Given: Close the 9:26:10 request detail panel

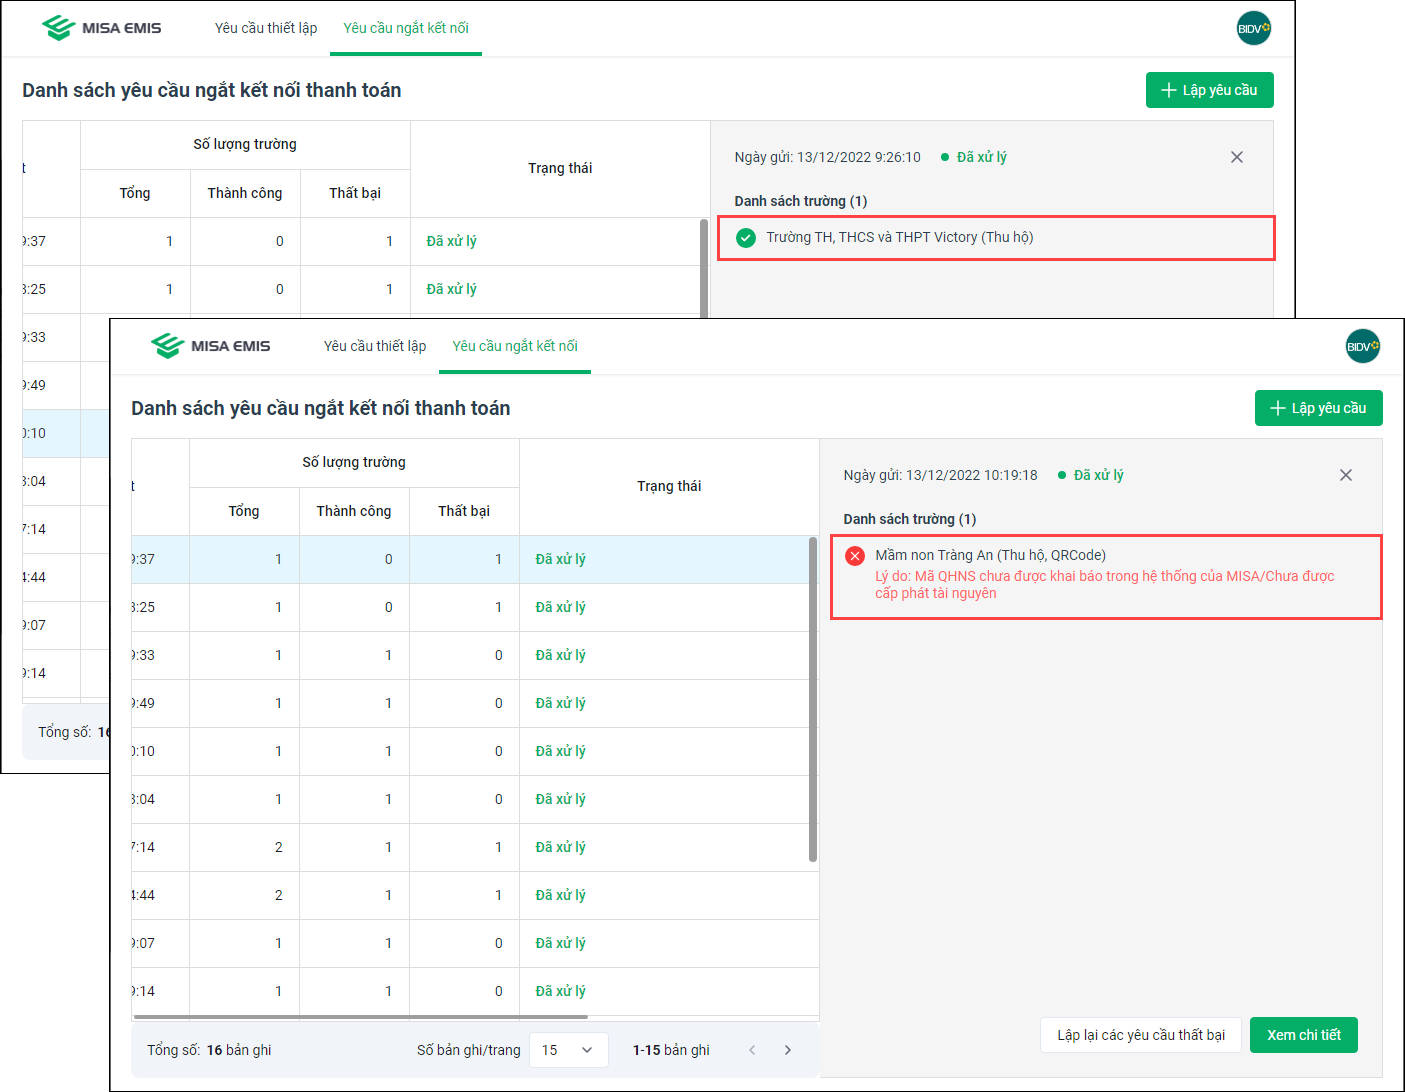Looking at the screenshot, I should tap(1237, 157).
